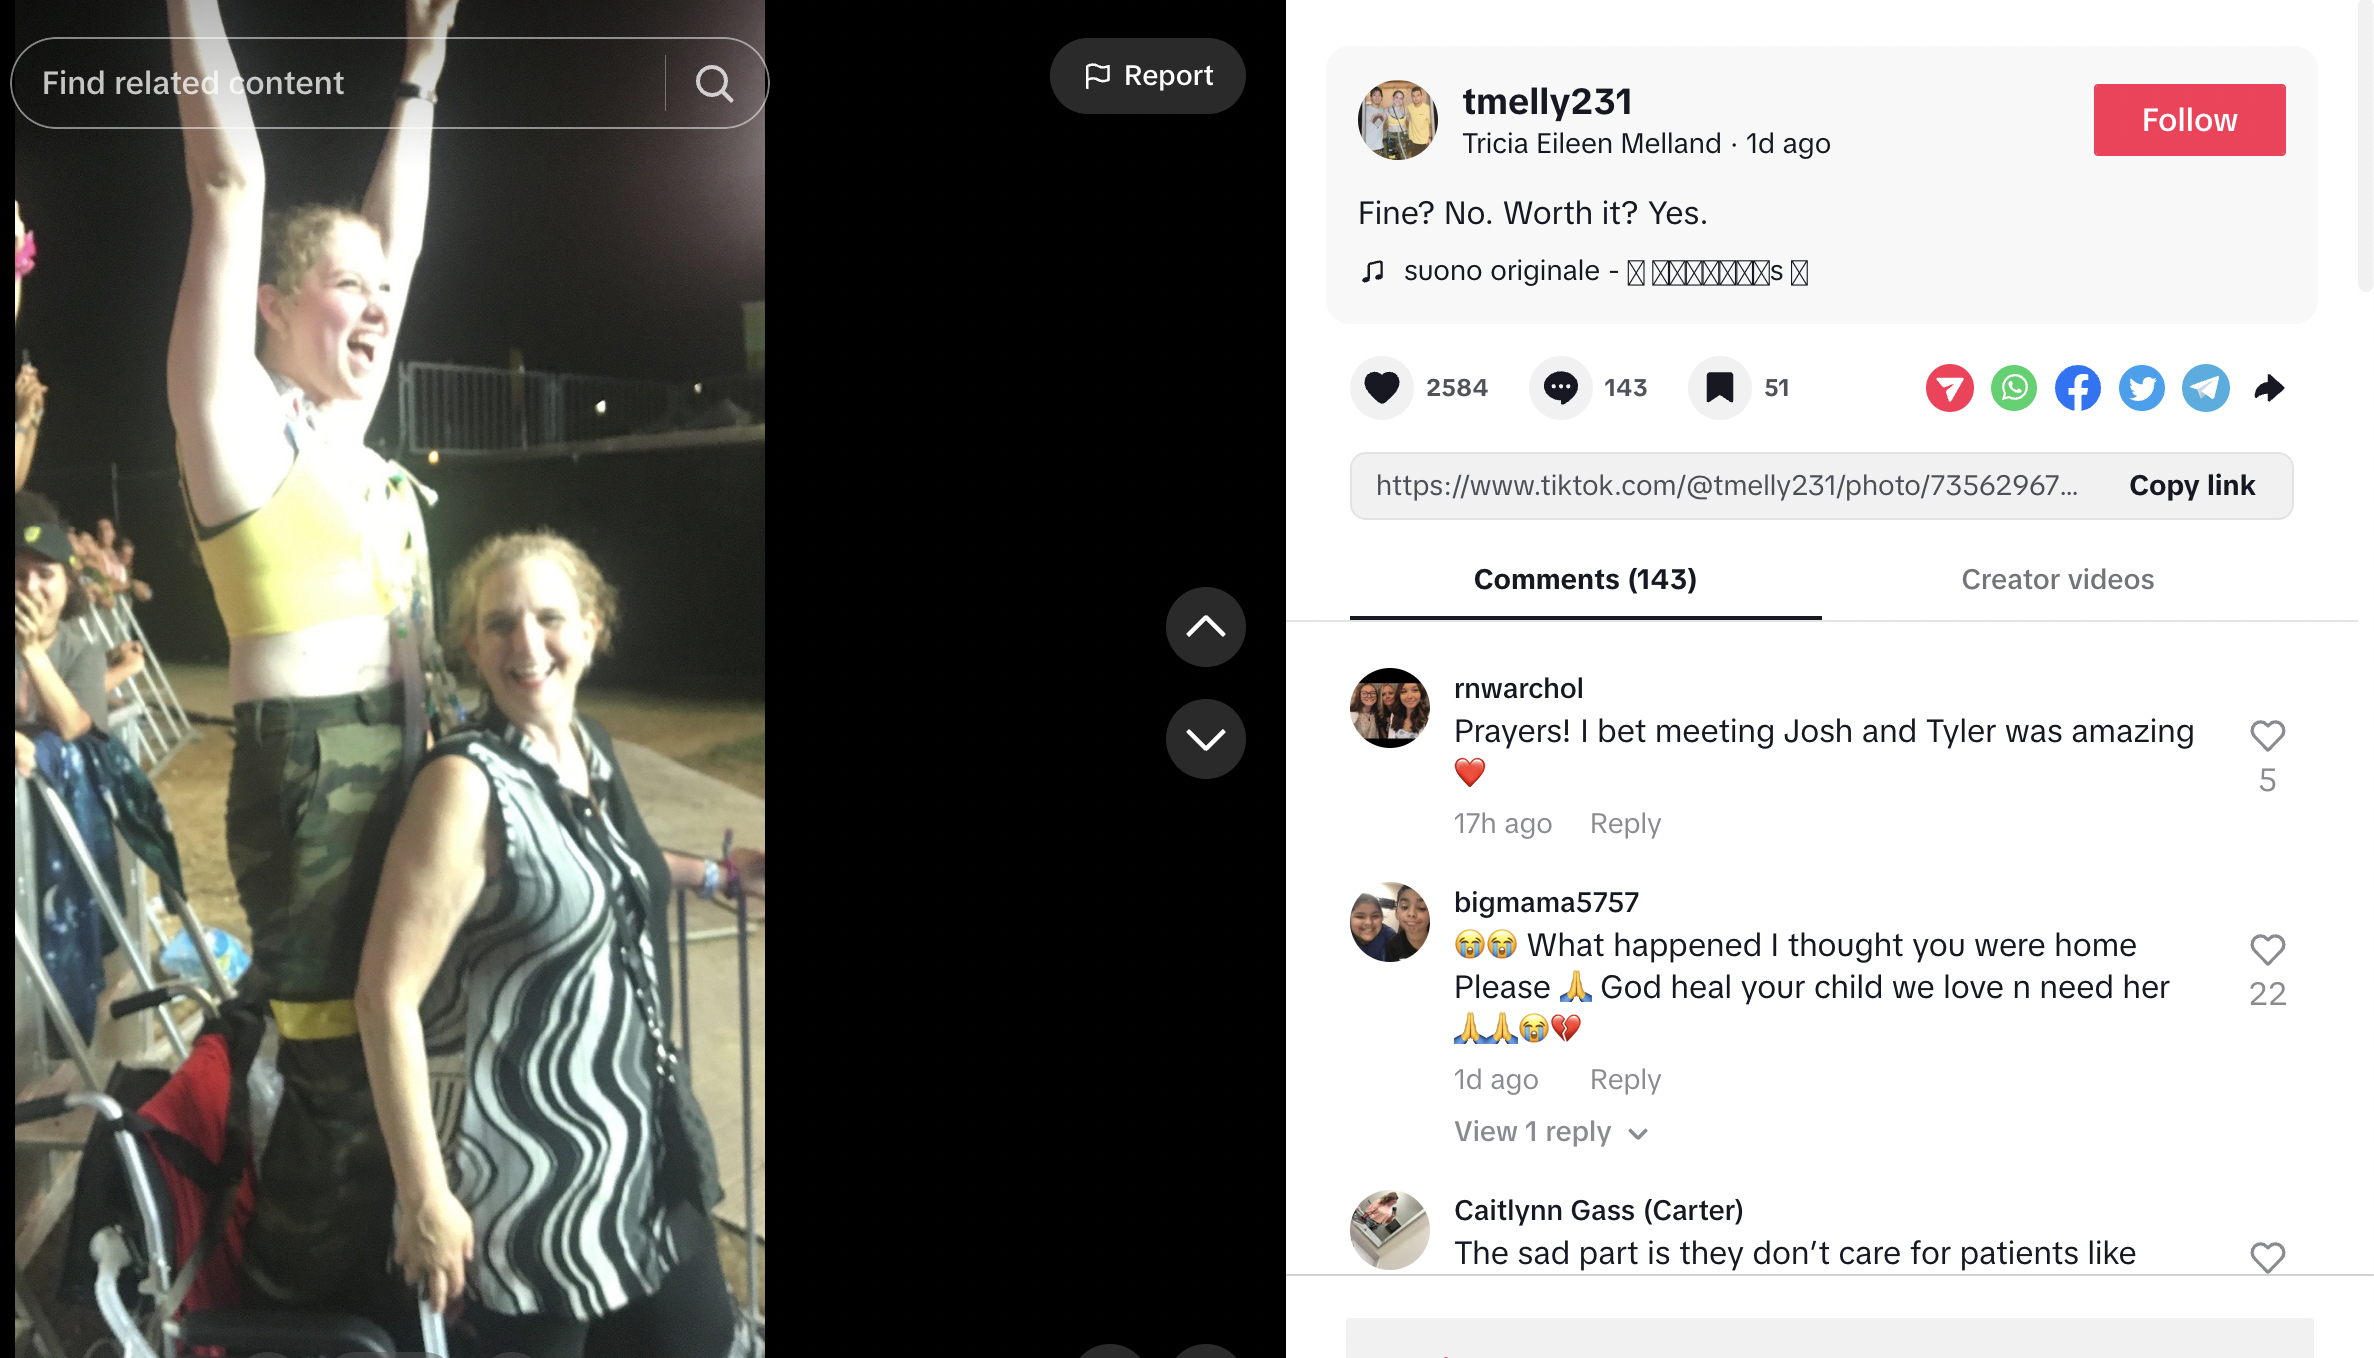Share the post via Telegram
Screen dimensions: 2374x1358
[2206, 388]
